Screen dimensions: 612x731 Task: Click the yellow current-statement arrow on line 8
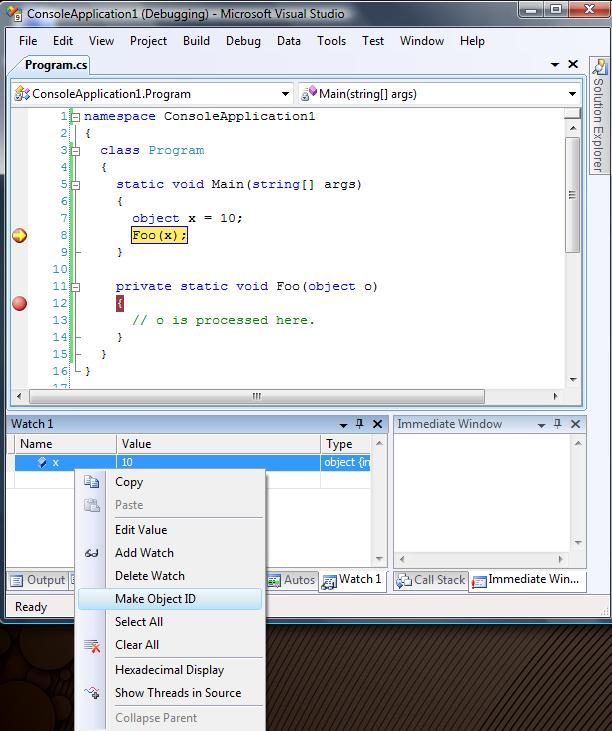coord(20,235)
